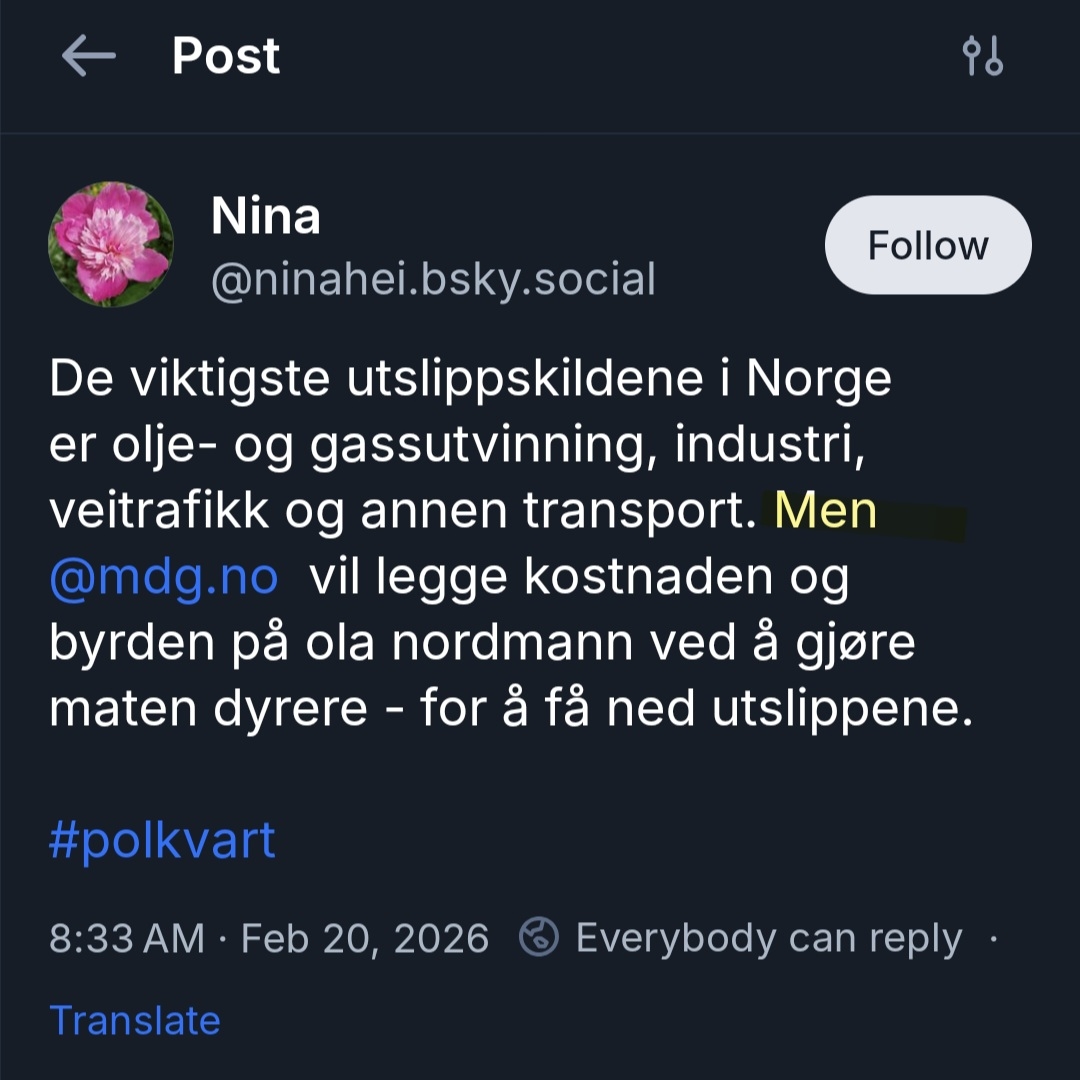Viewport: 1080px width, 1080px height.
Task: Open the #polkvart hashtag
Action: [162, 840]
